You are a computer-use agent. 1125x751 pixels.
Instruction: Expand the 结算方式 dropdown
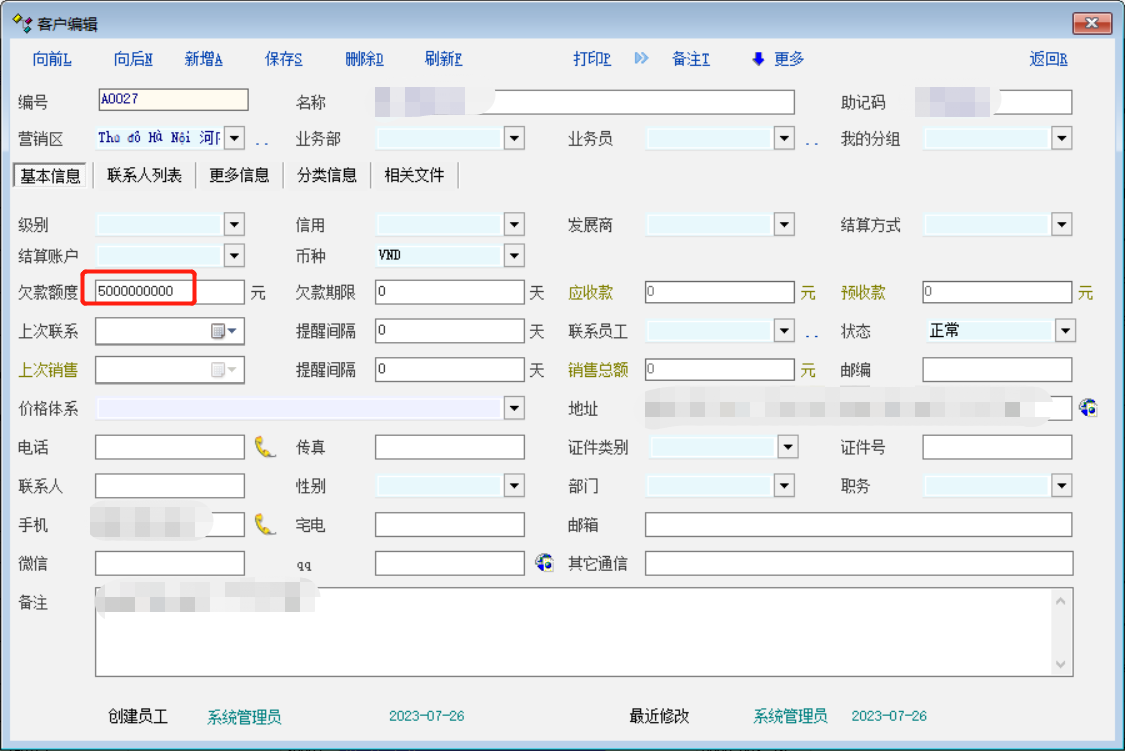coord(1062,225)
